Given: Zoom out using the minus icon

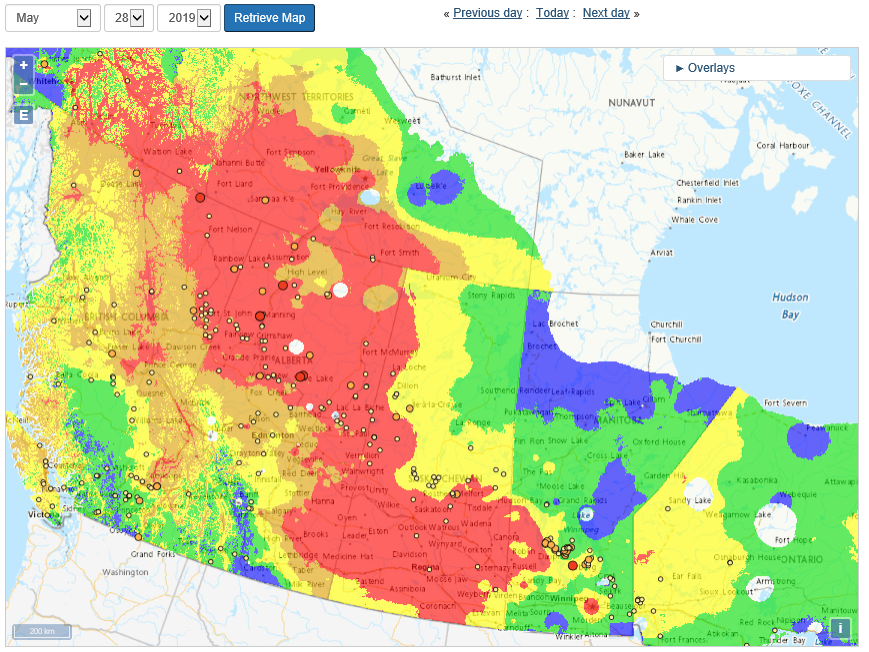Looking at the screenshot, I should [23, 84].
